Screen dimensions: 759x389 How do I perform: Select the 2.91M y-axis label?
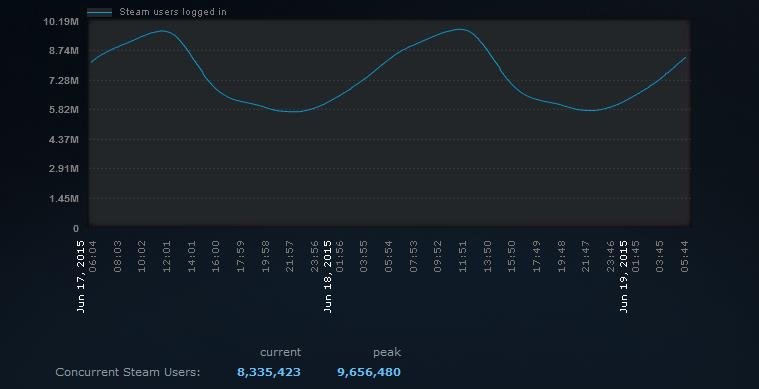[x=63, y=169]
